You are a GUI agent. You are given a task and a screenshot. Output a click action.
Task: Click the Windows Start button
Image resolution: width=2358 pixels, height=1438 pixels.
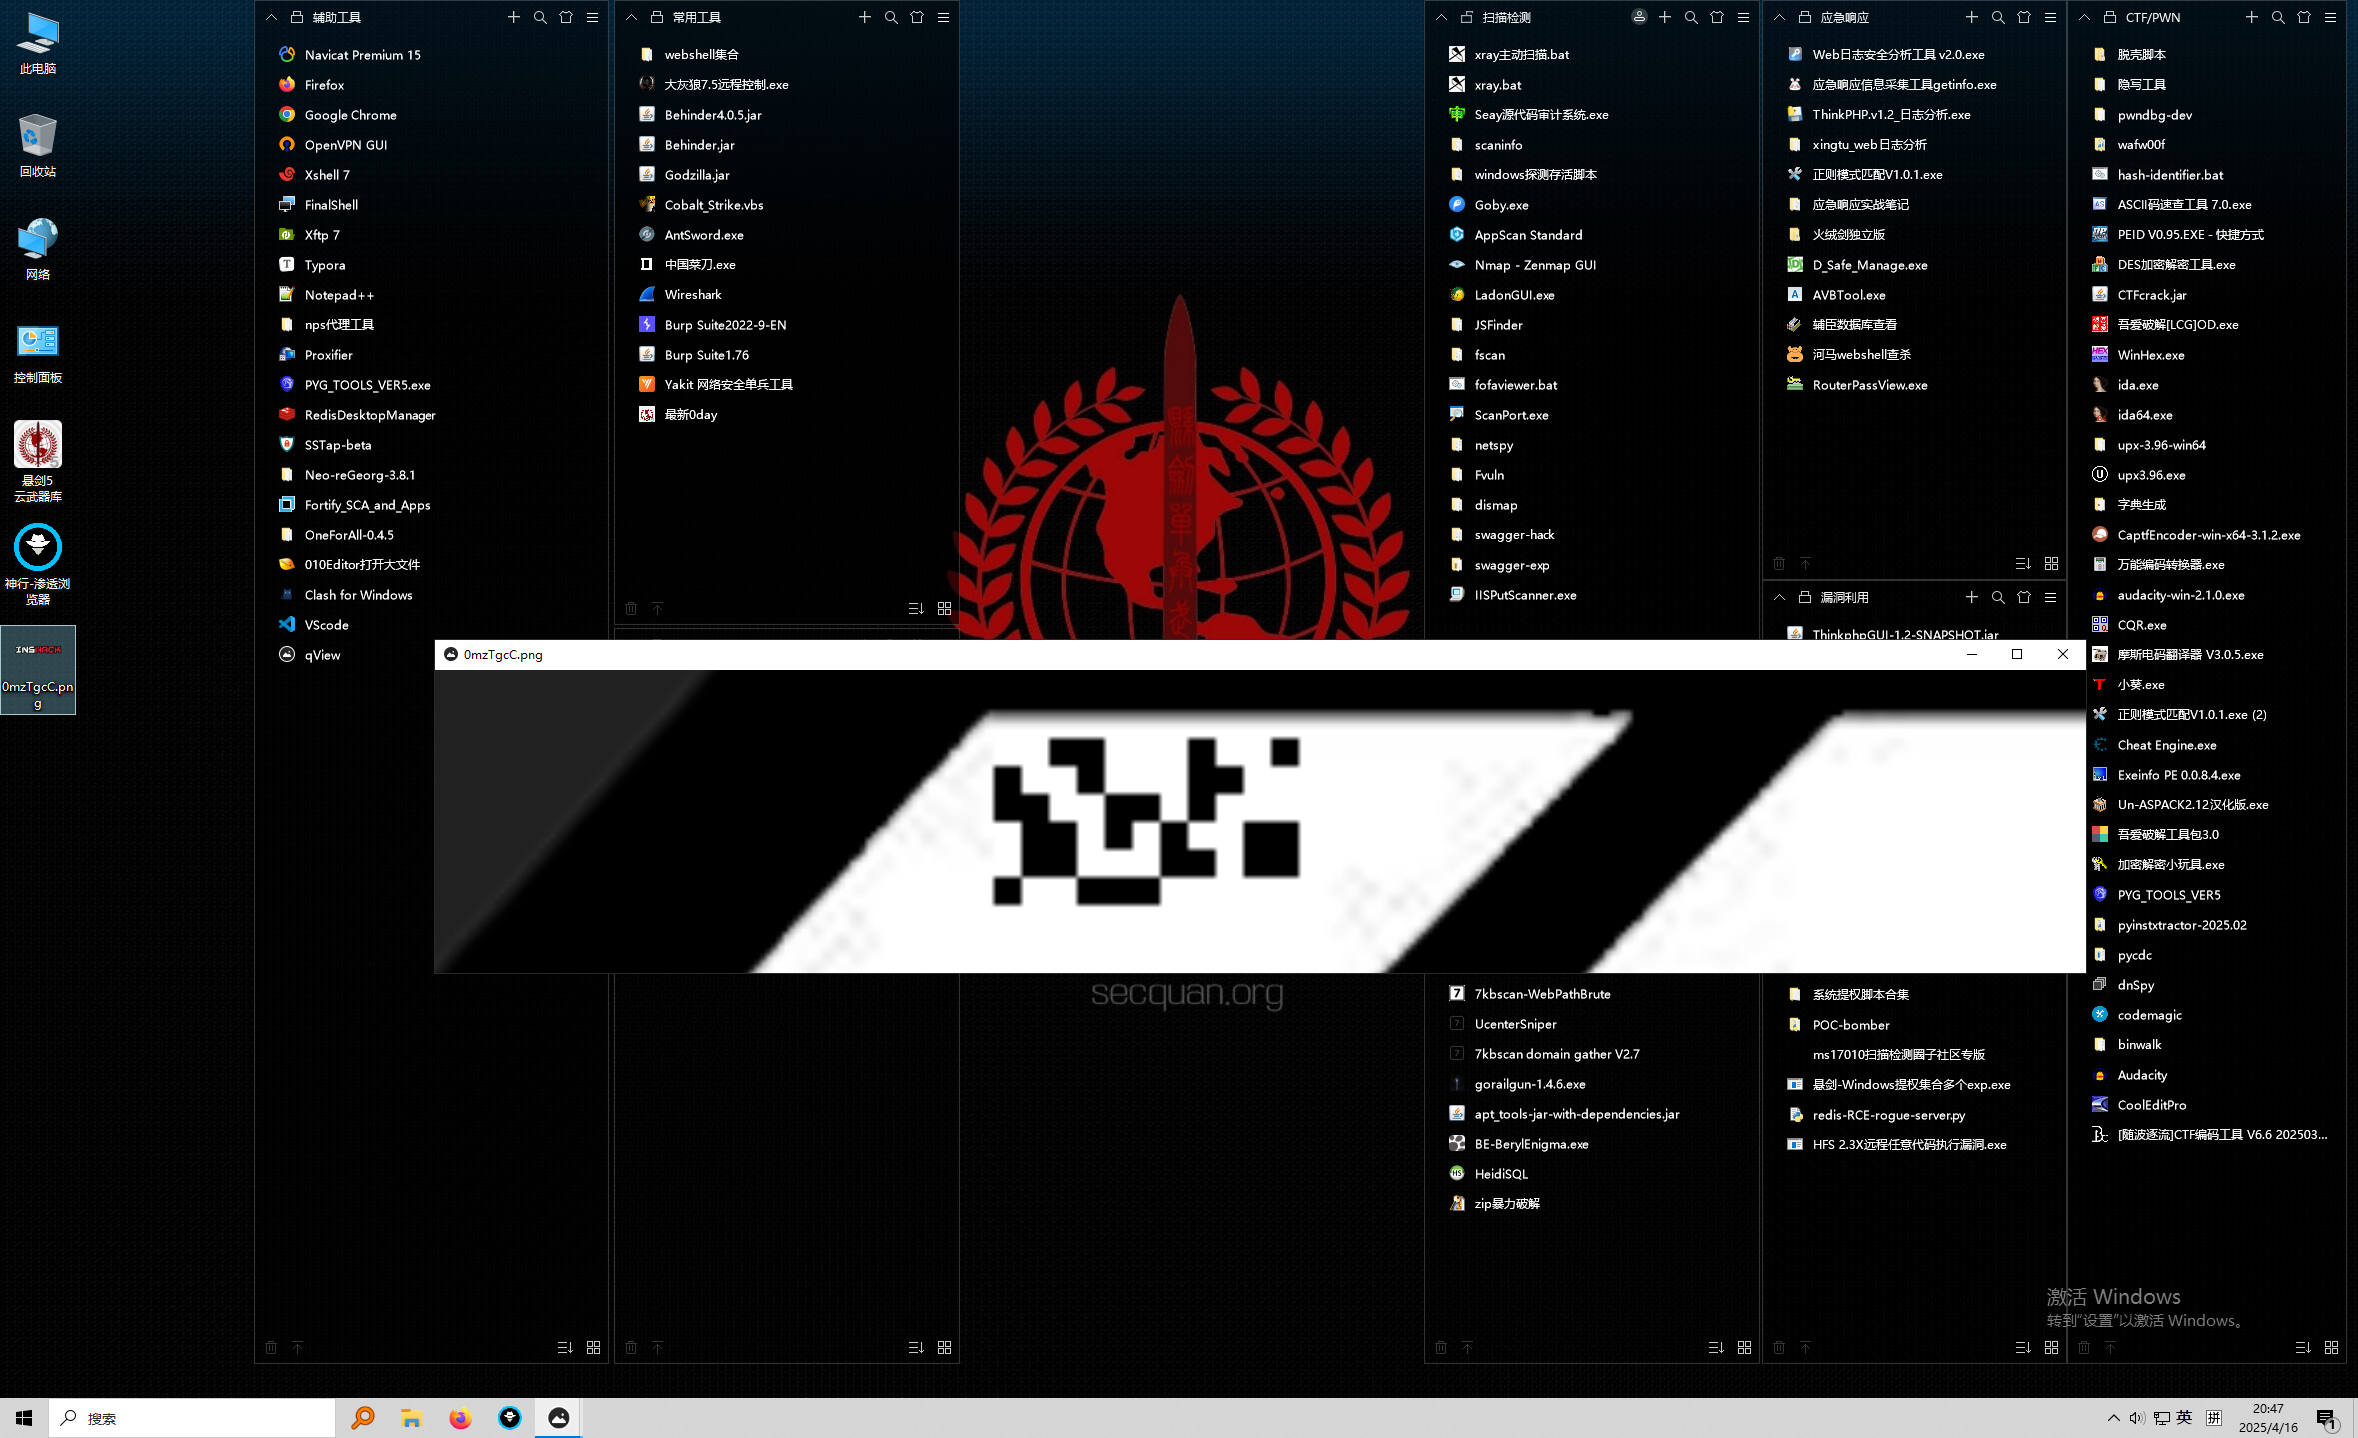24,1418
